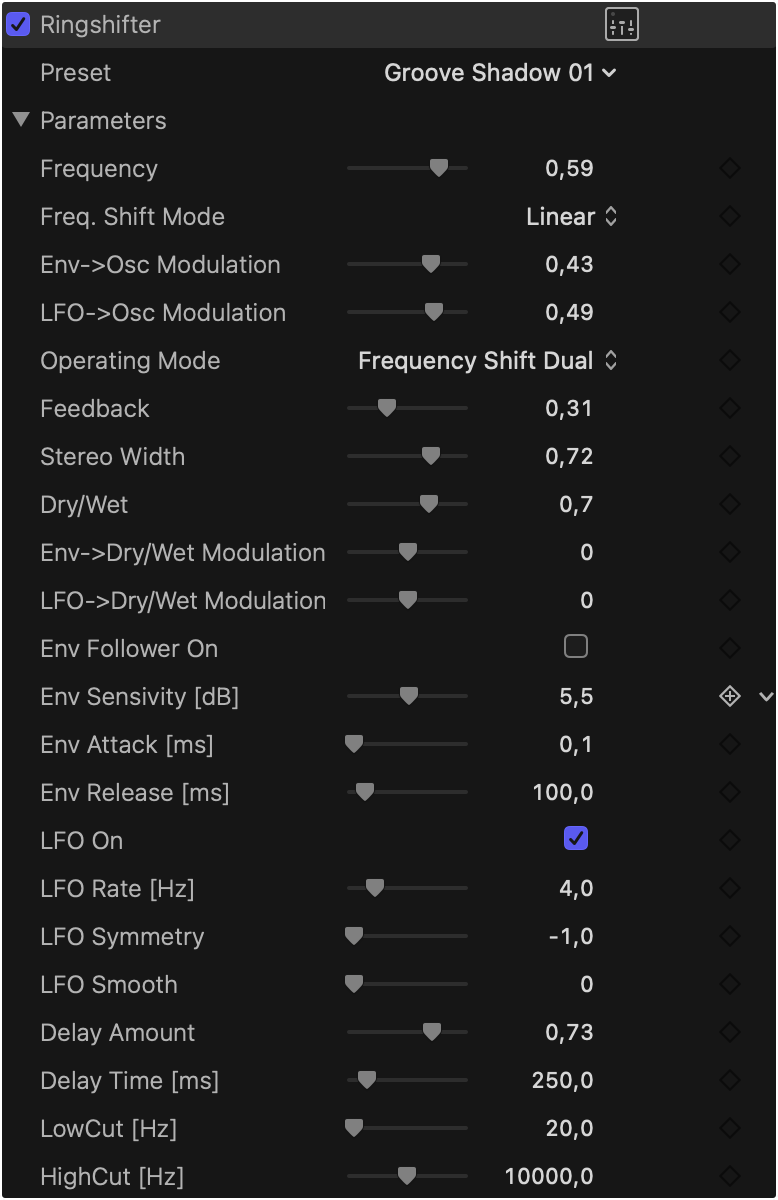This screenshot has width=778, height=1200.
Task: Open the Frequency Shift Dual mode popup
Action: 488,361
